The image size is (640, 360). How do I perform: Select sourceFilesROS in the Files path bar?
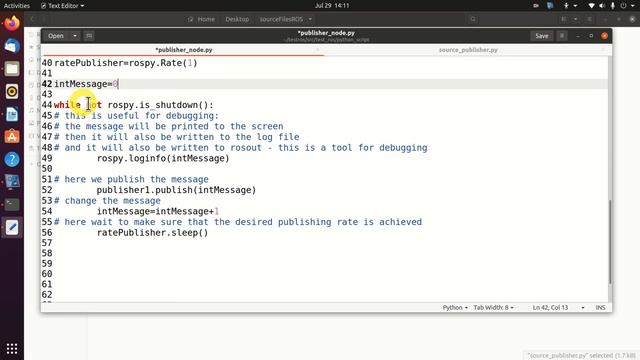281,19
